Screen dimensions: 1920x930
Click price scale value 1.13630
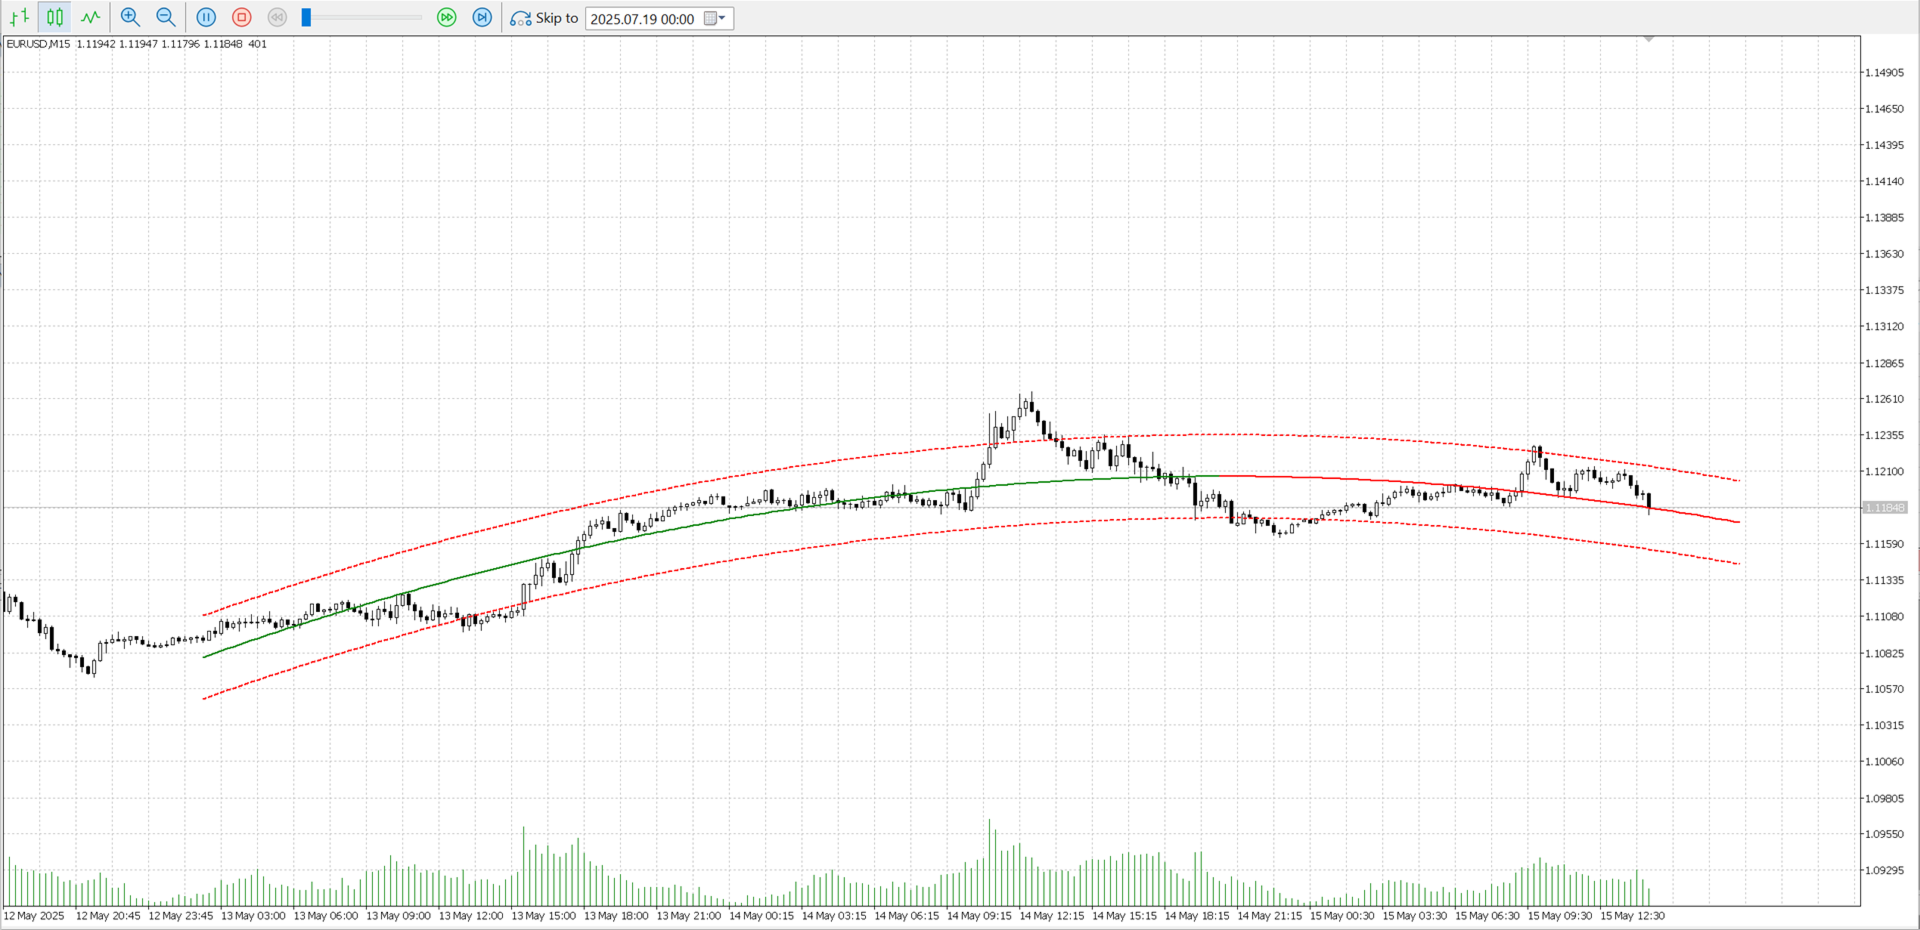[1885, 254]
